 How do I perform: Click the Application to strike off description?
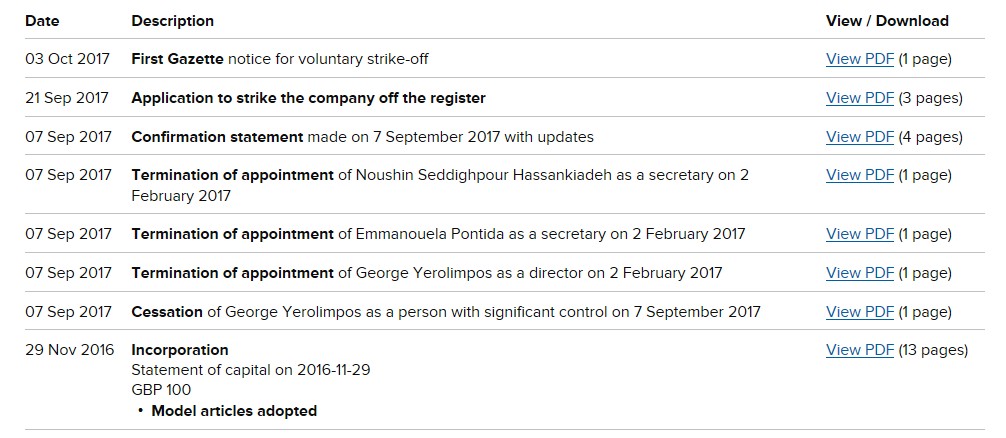click(308, 98)
